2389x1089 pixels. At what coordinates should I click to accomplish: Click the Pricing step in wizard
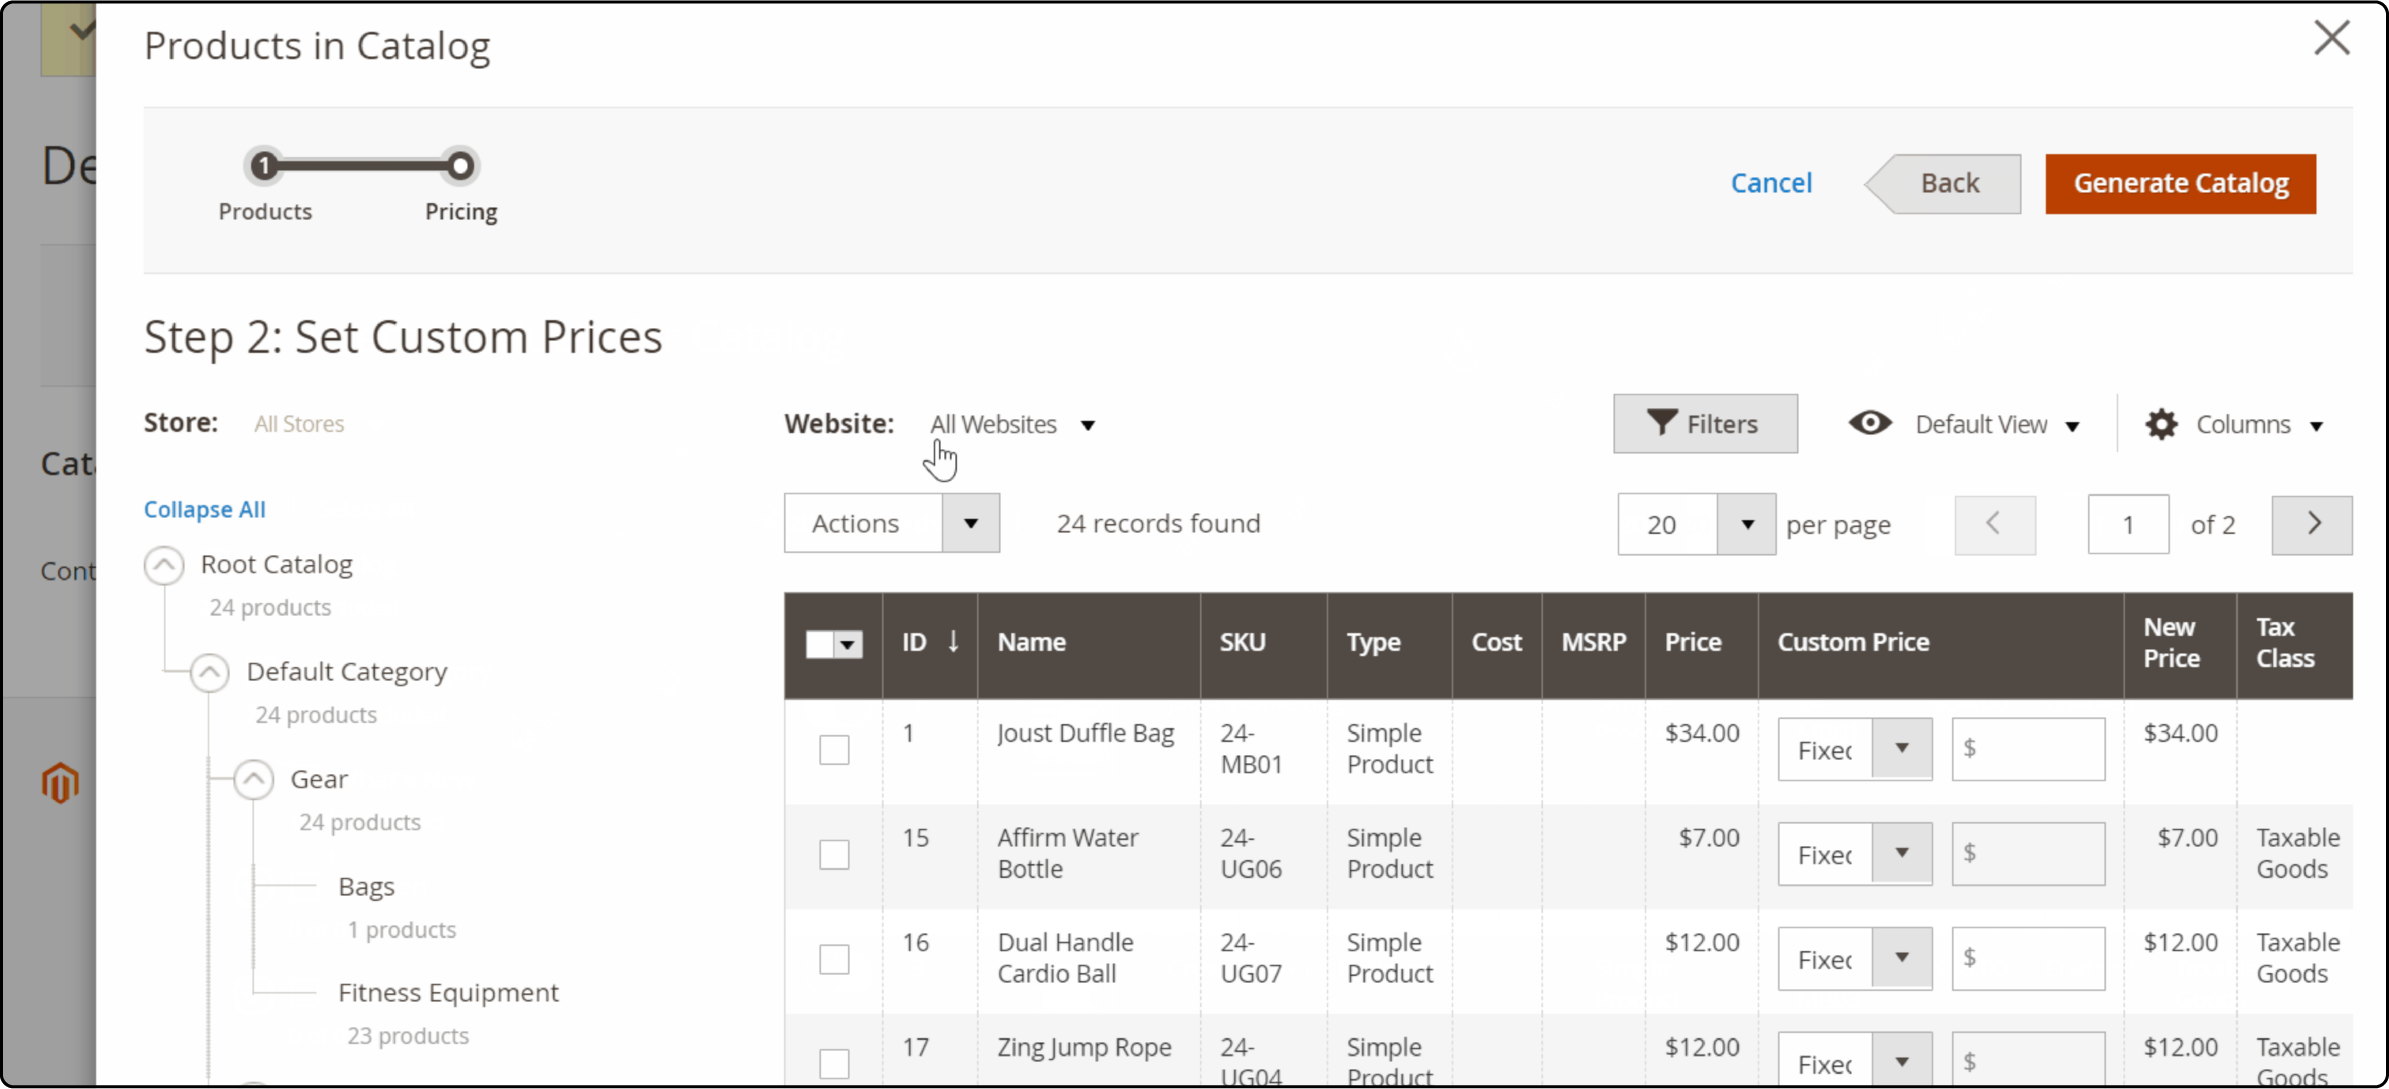point(462,164)
